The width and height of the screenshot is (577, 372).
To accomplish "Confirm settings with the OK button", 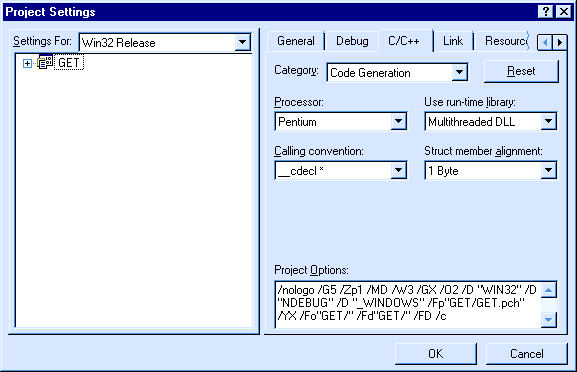I will click(x=436, y=354).
